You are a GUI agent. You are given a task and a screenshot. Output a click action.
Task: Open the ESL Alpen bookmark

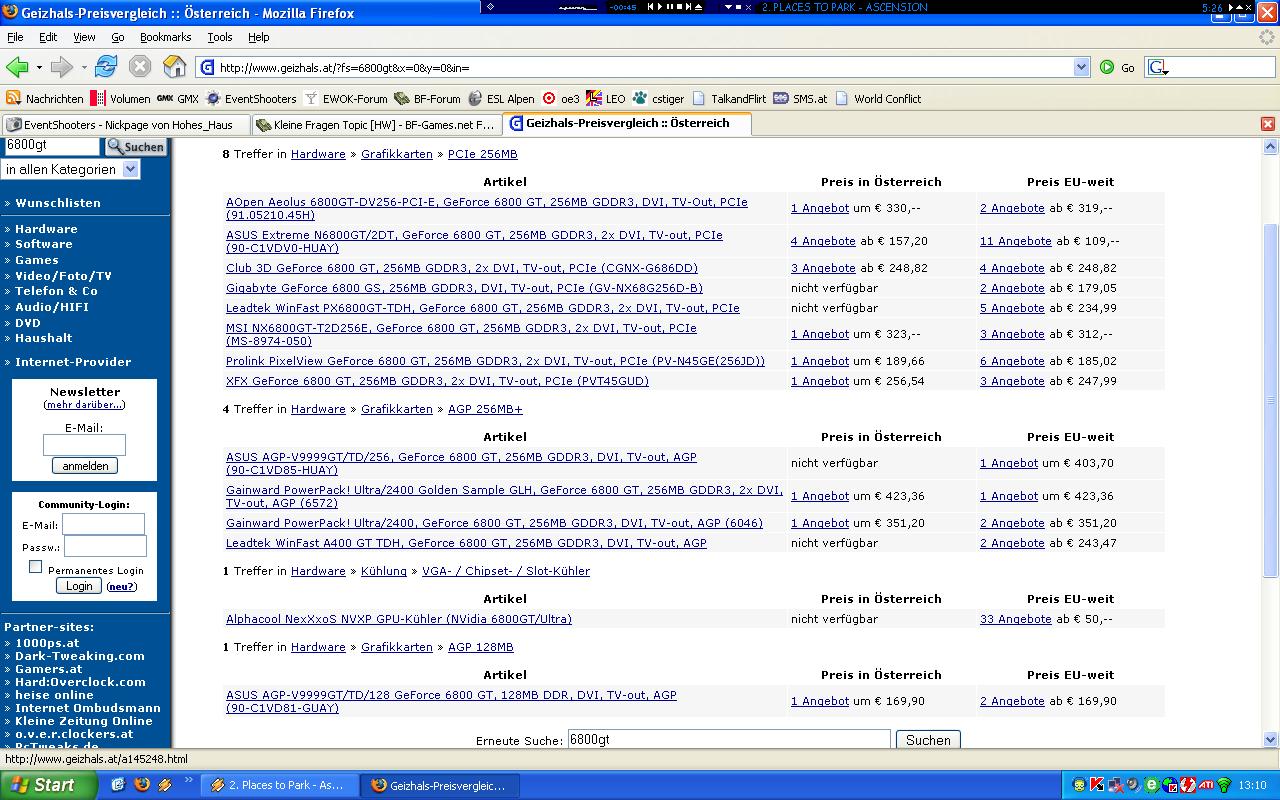[501, 99]
